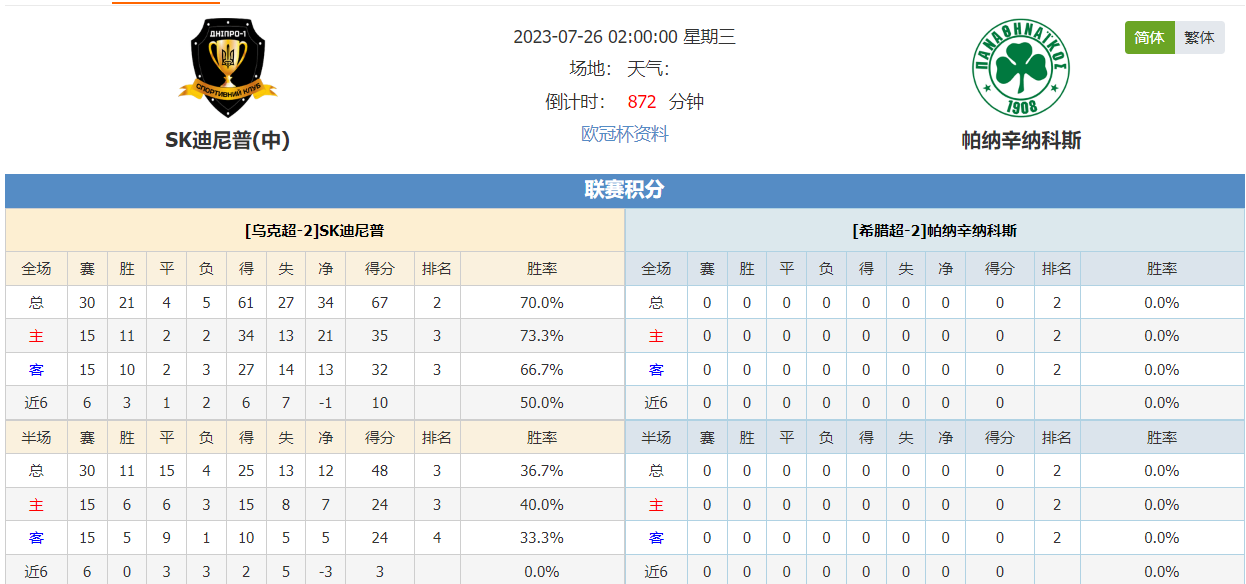Click the [希腊超-2]帕纳辛纳科斯 table heading
The height and width of the screenshot is (584, 1246).
click(934, 231)
